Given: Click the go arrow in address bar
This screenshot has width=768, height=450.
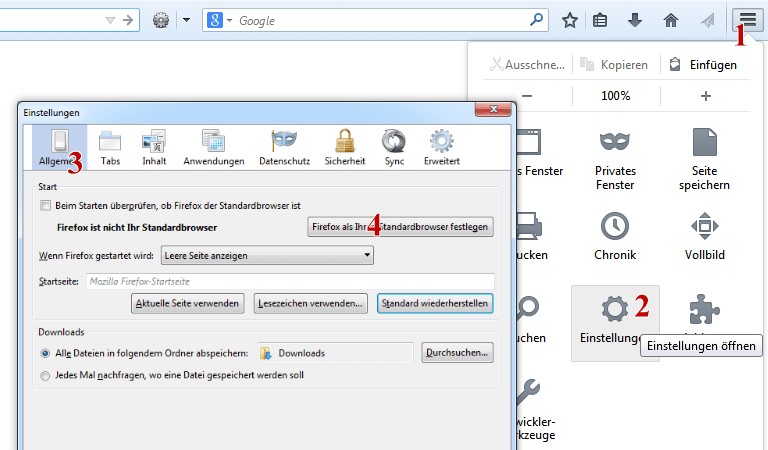Looking at the screenshot, I should coord(128,20).
